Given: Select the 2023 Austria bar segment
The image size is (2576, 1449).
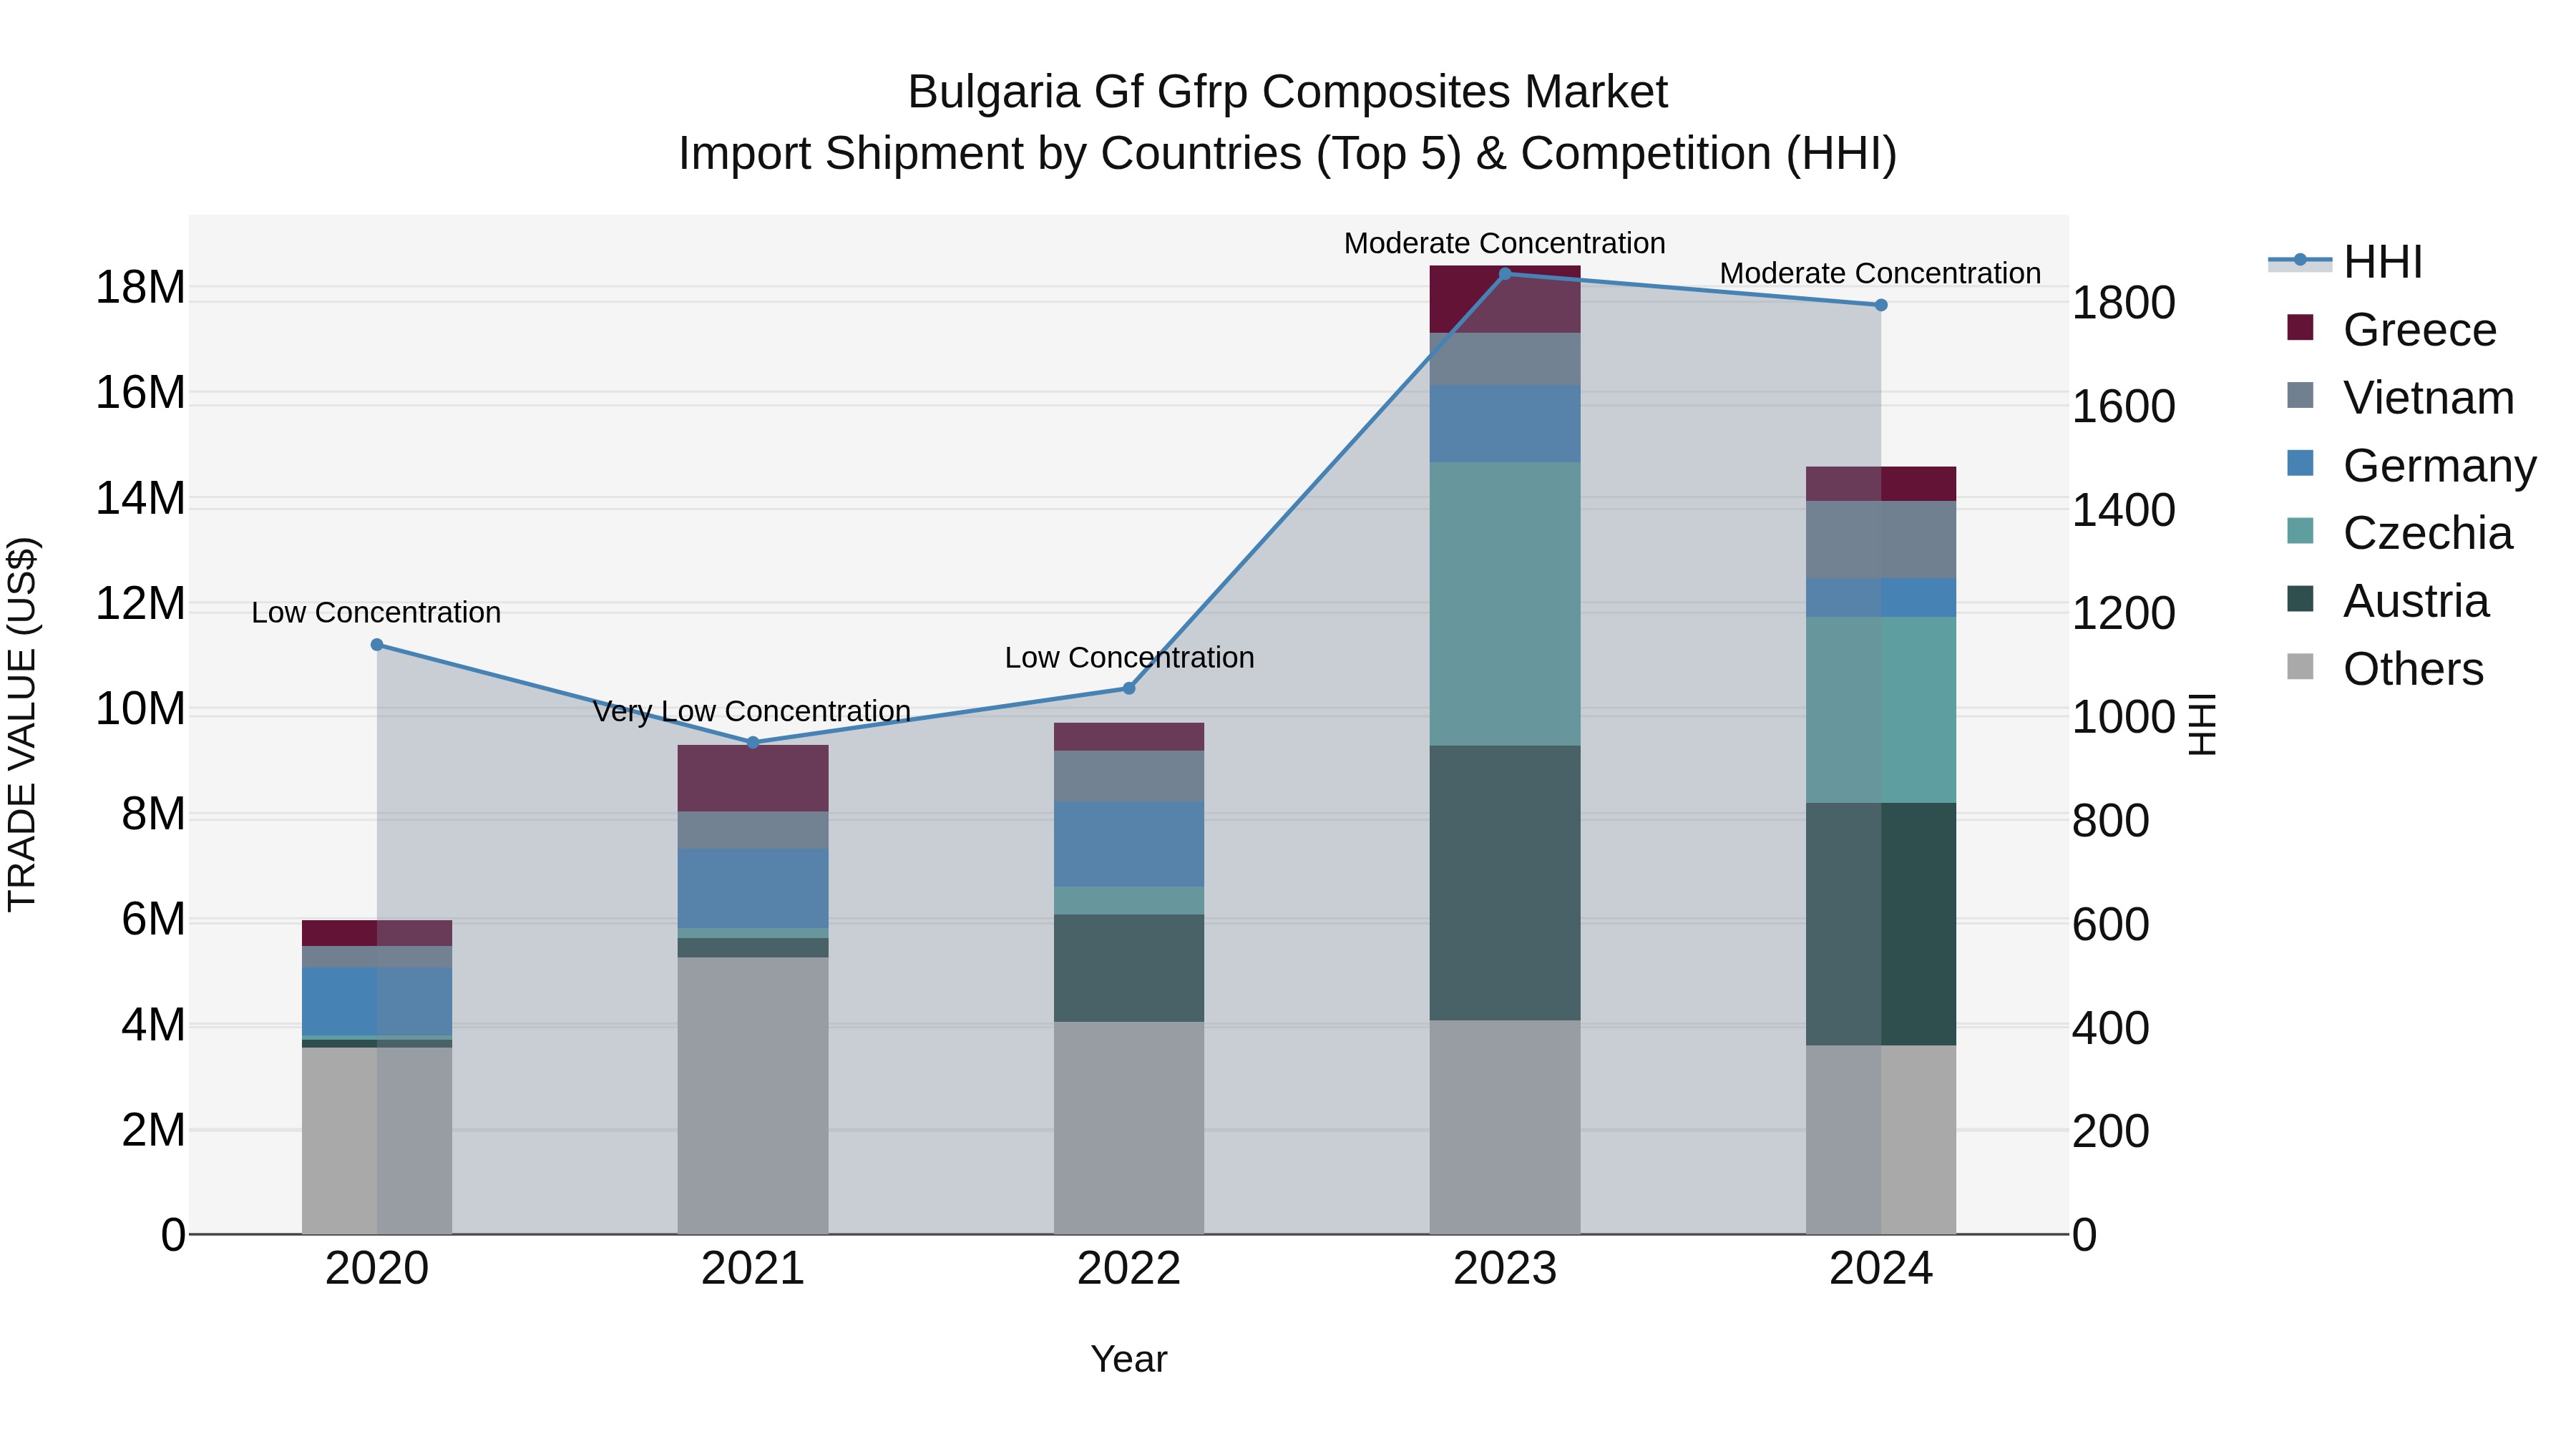Looking at the screenshot, I should [1505, 883].
